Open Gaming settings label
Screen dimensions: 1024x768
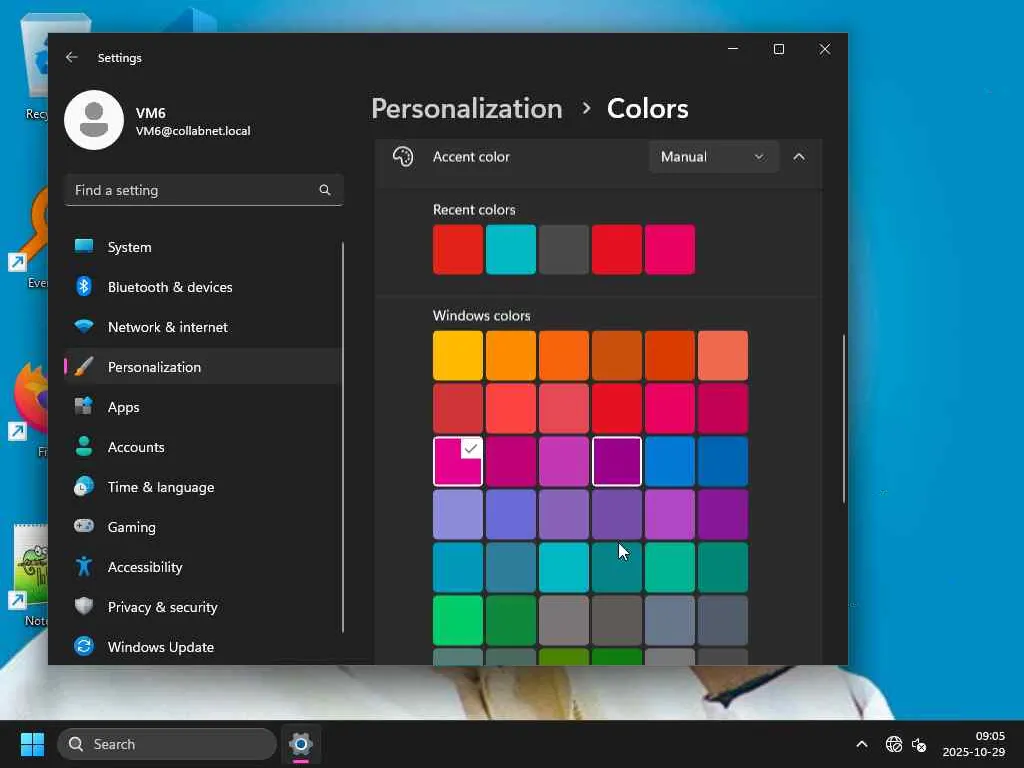point(132,527)
